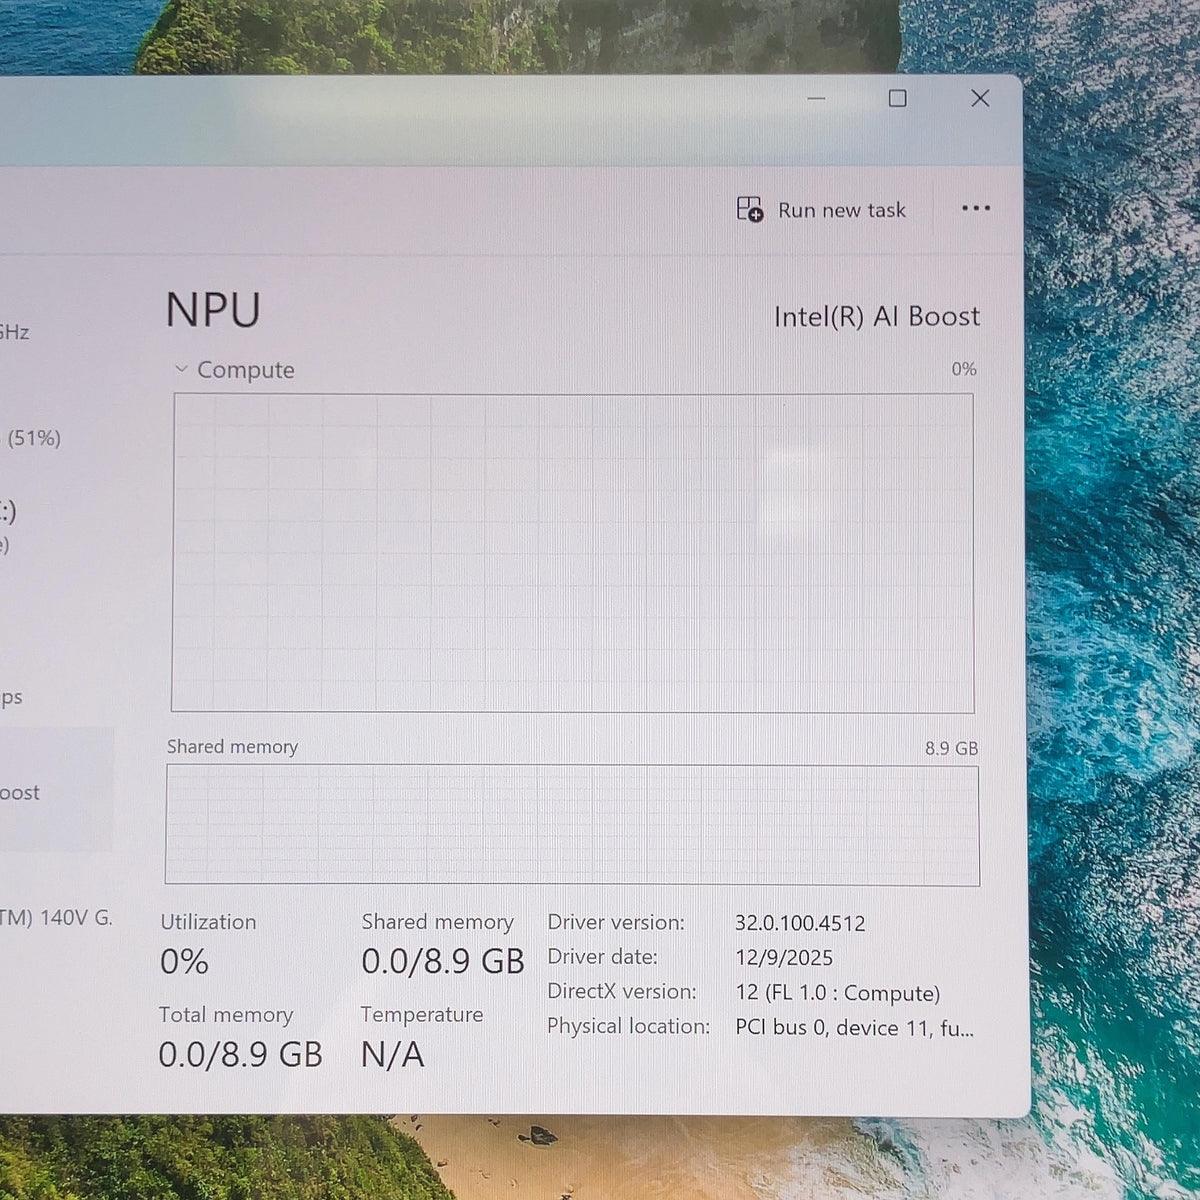Open the three-dot more options menu
The height and width of the screenshot is (1200, 1200).
(975, 209)
